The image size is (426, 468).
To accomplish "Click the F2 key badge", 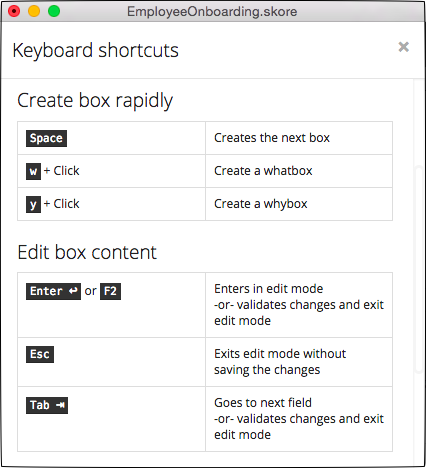I will click(110, 291).
